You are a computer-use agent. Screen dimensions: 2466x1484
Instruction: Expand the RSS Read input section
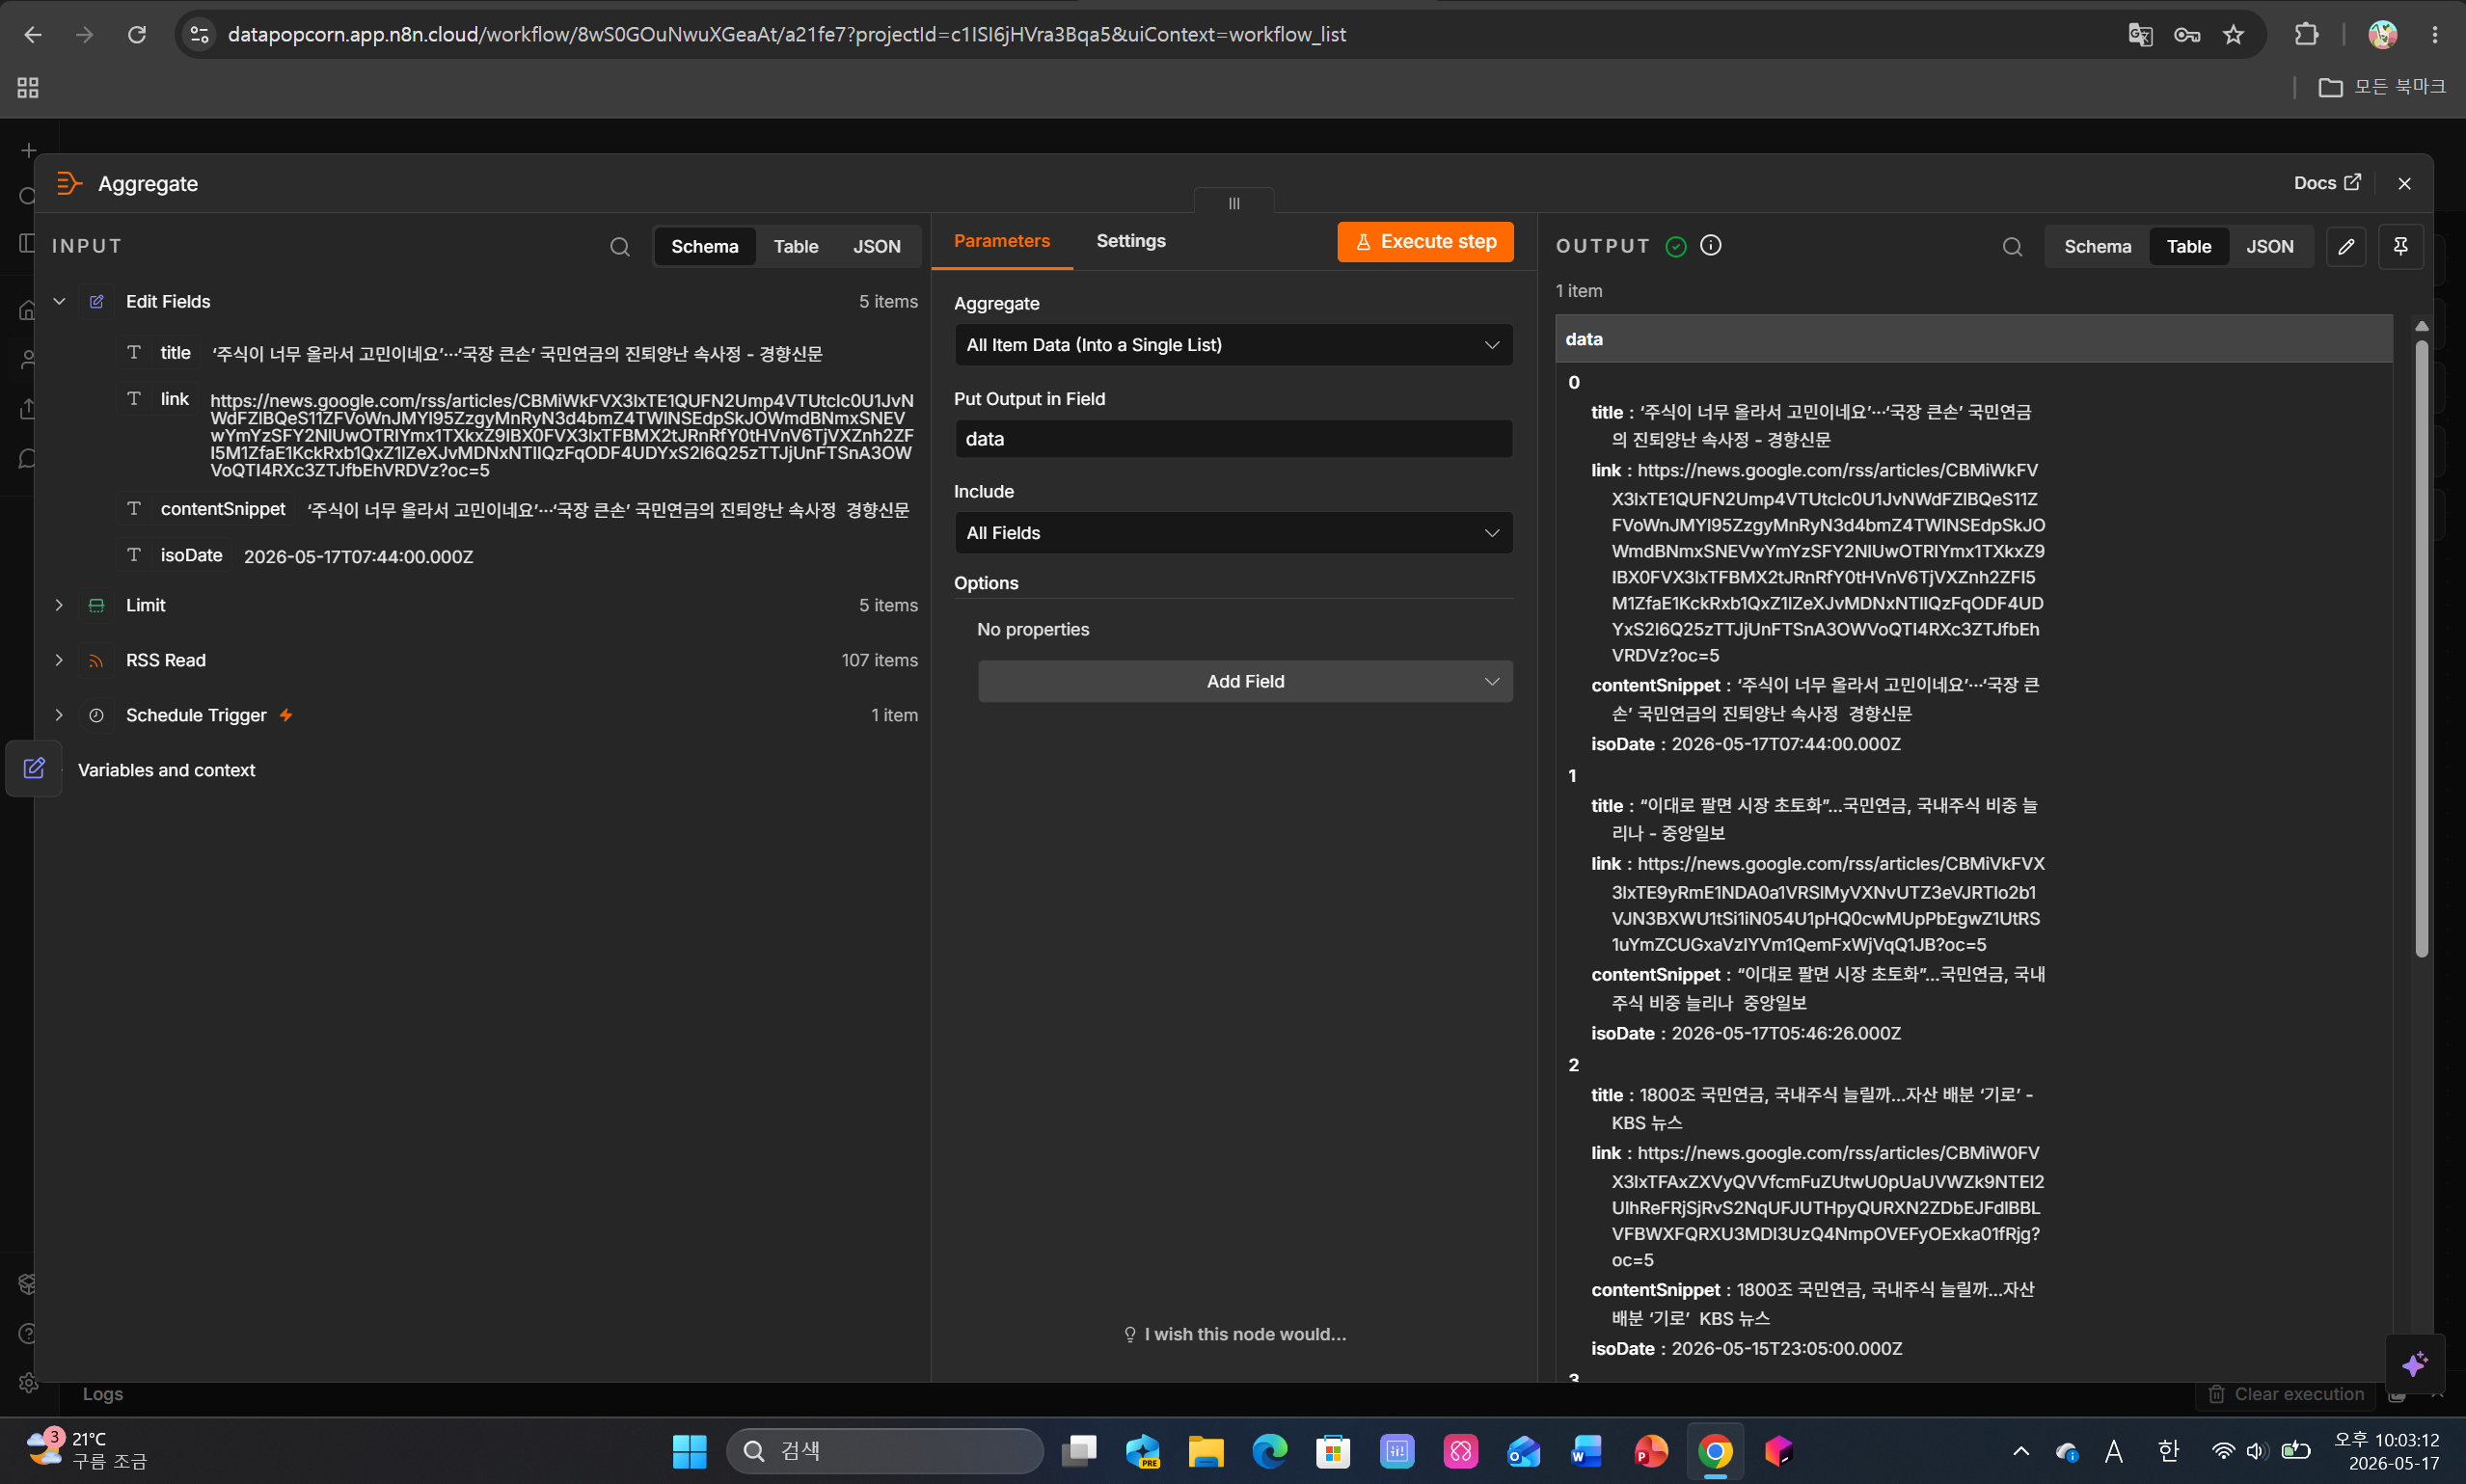[x=59, y=660]
